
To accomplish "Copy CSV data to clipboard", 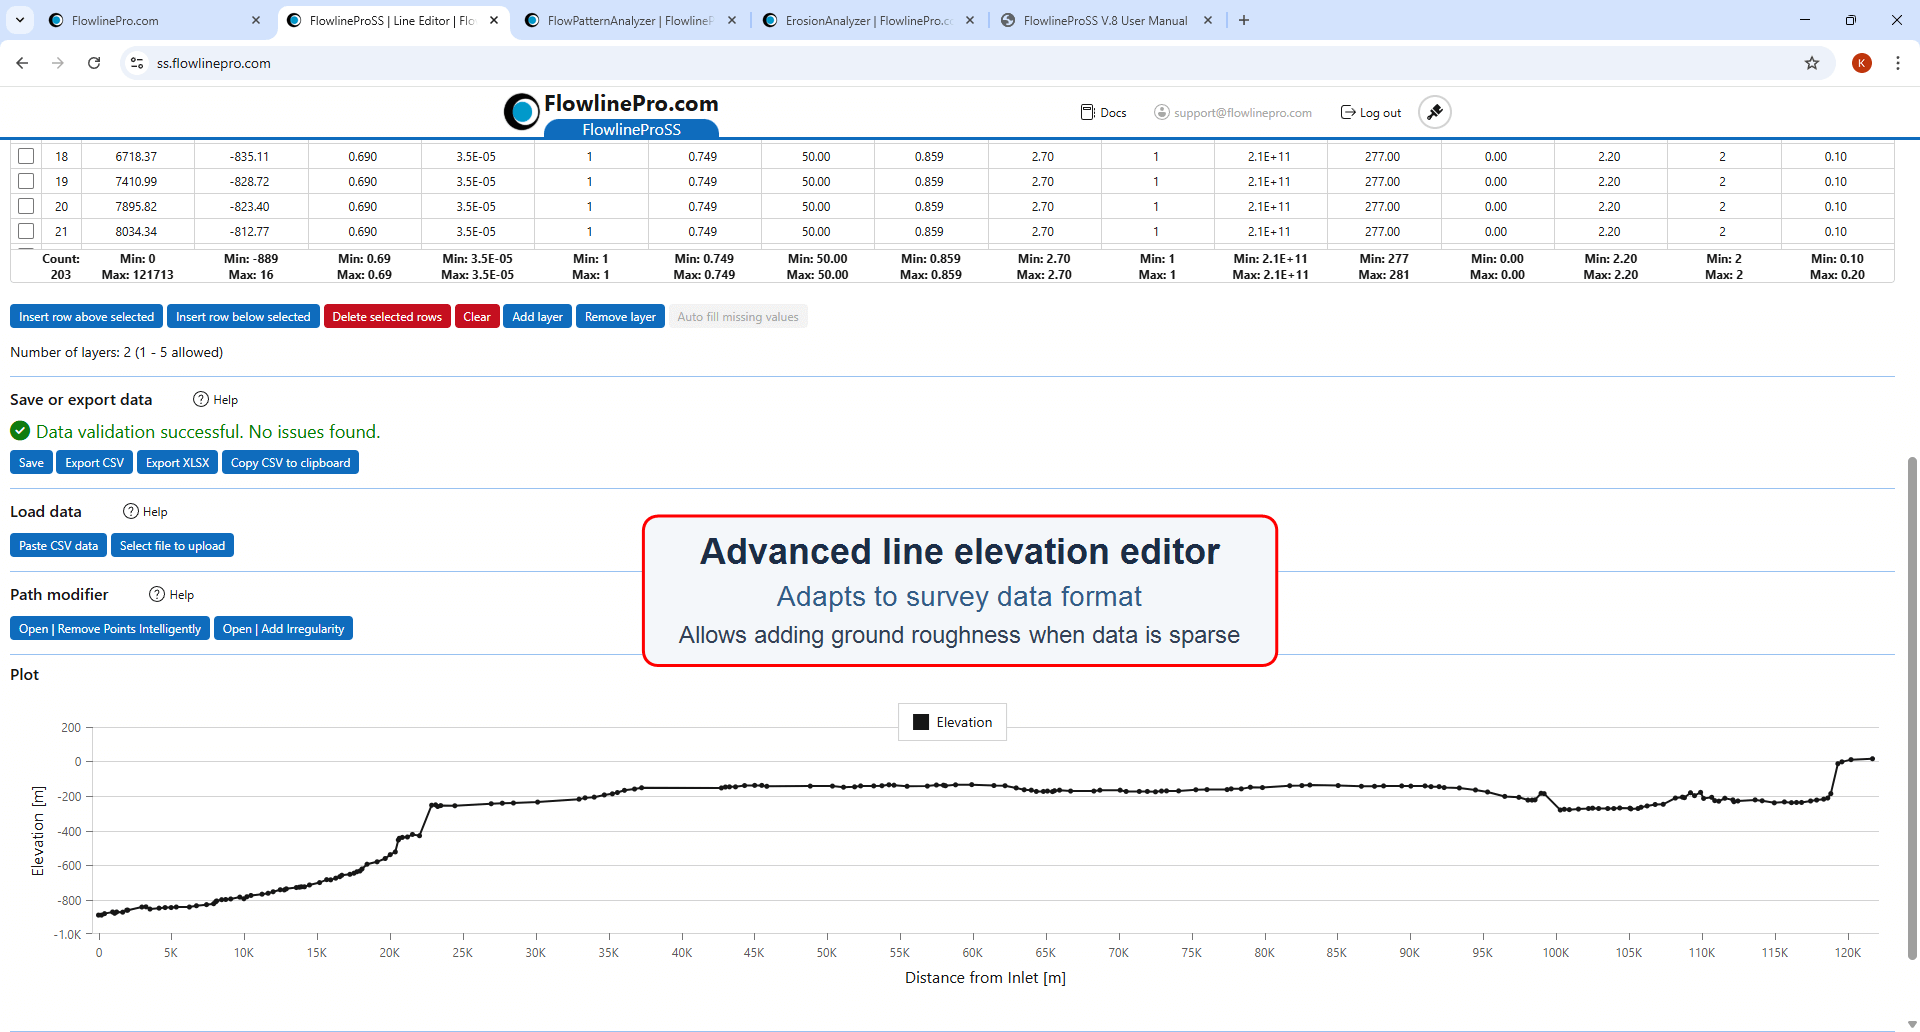I will 290,462.
